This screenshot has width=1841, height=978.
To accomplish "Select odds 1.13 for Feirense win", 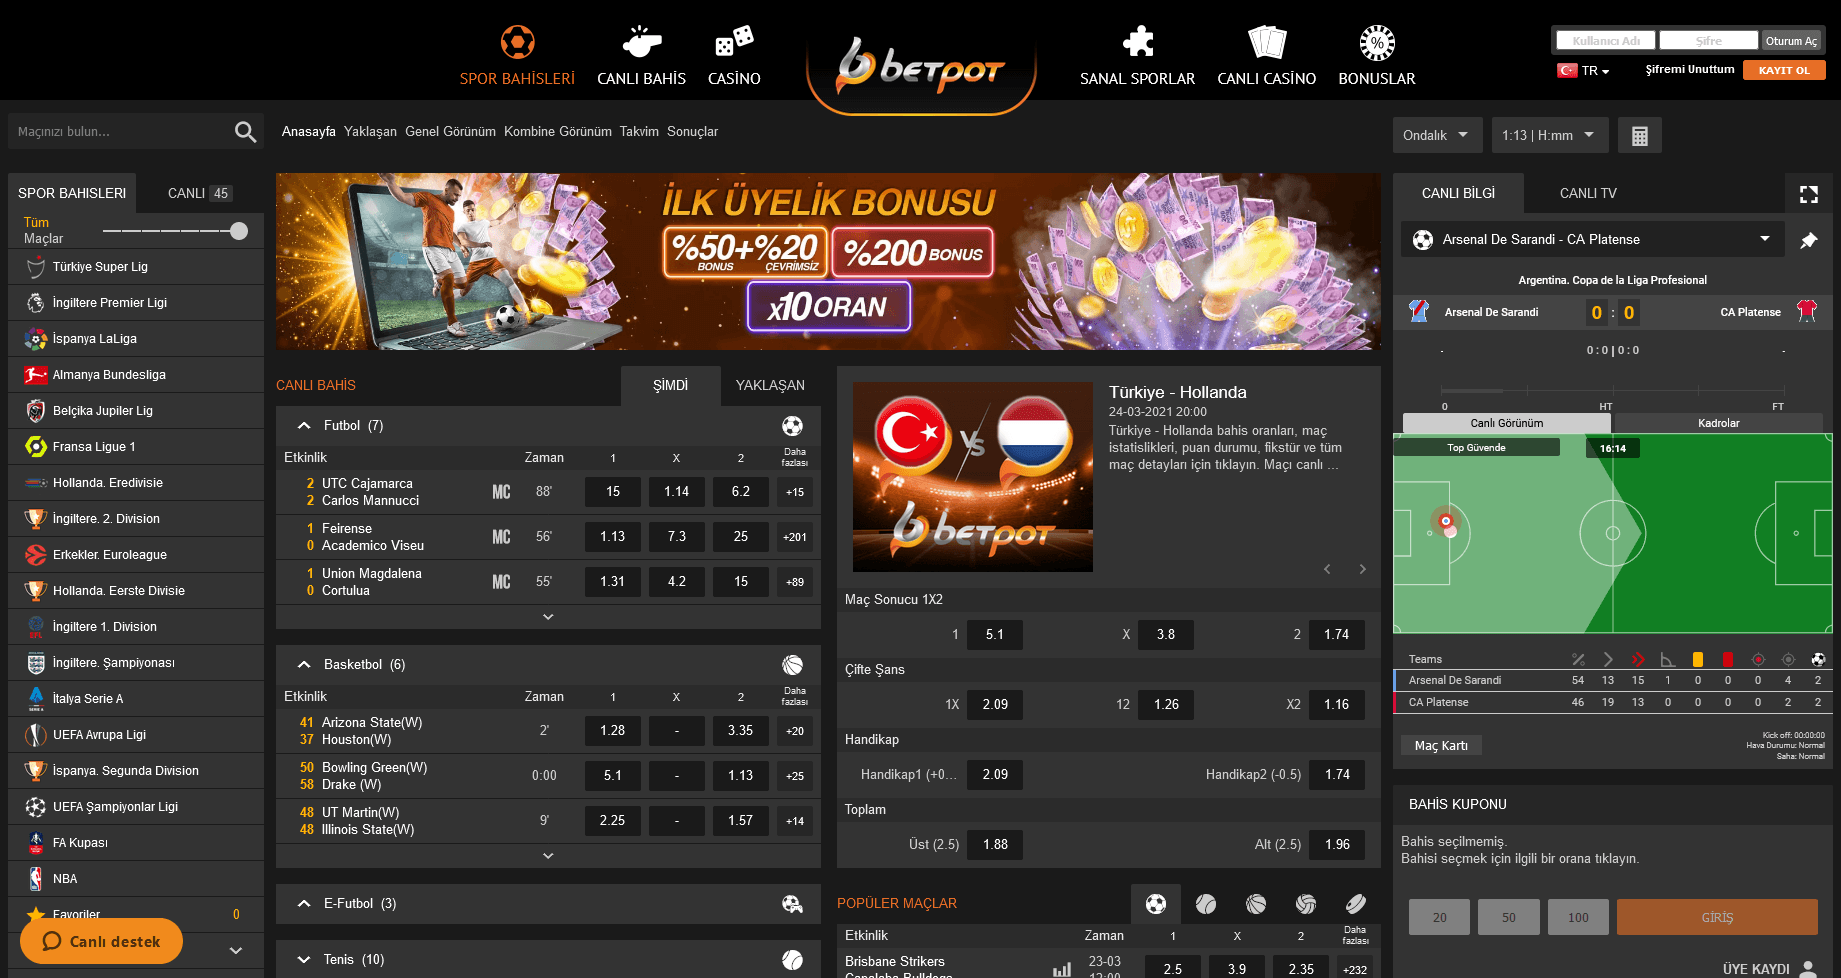I will pyautogui.click(x=612, y=537).
